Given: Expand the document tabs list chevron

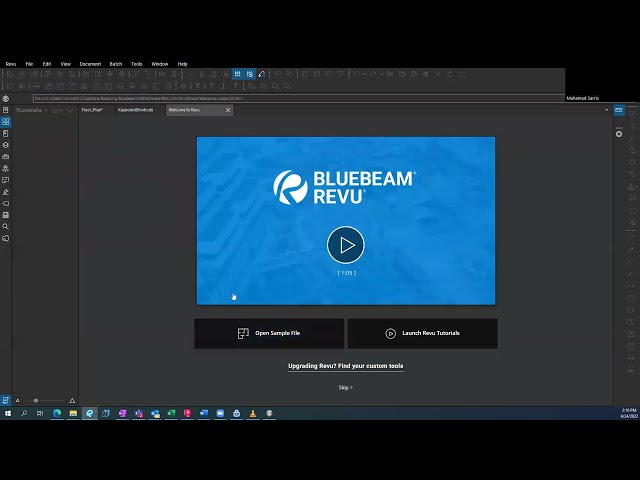Looking at the screenshot, I should click(606, 110).
